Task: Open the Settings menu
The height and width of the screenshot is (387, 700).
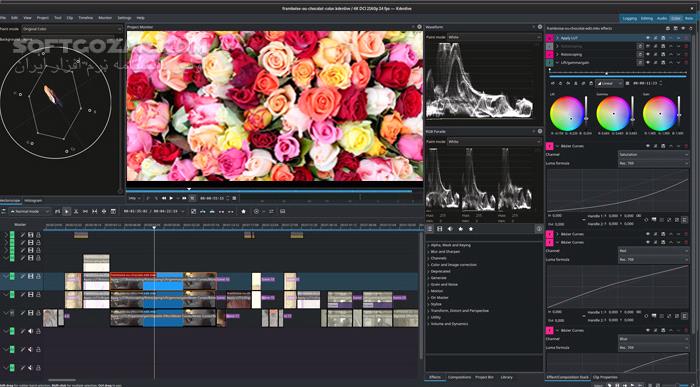Action: coord(124,18)
